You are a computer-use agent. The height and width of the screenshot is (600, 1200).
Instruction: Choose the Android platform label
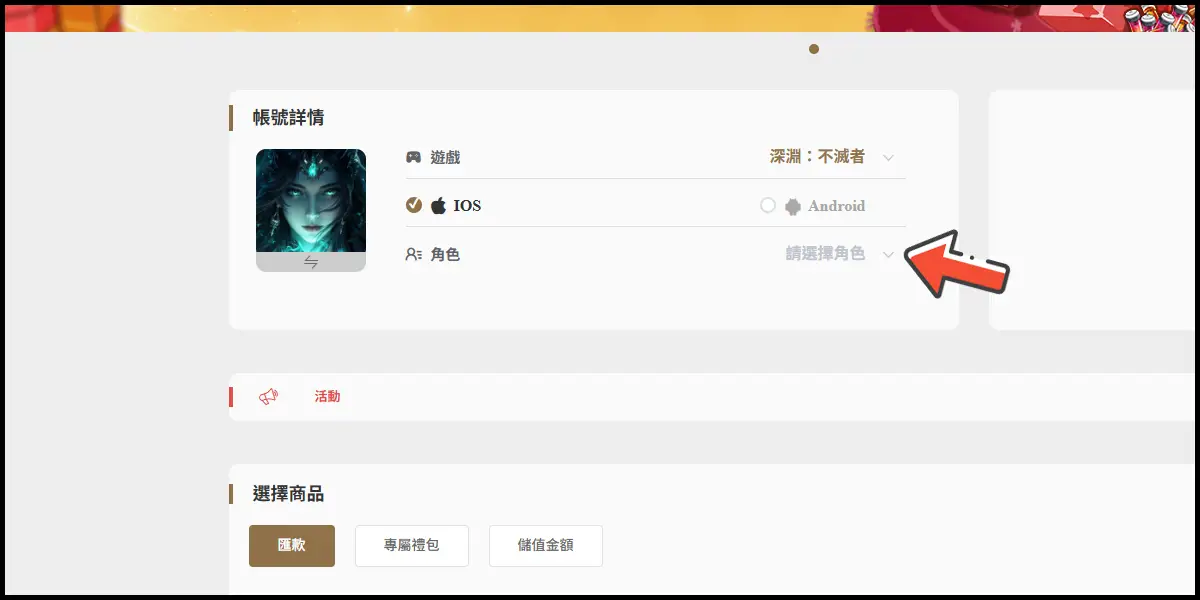[836, 206]
